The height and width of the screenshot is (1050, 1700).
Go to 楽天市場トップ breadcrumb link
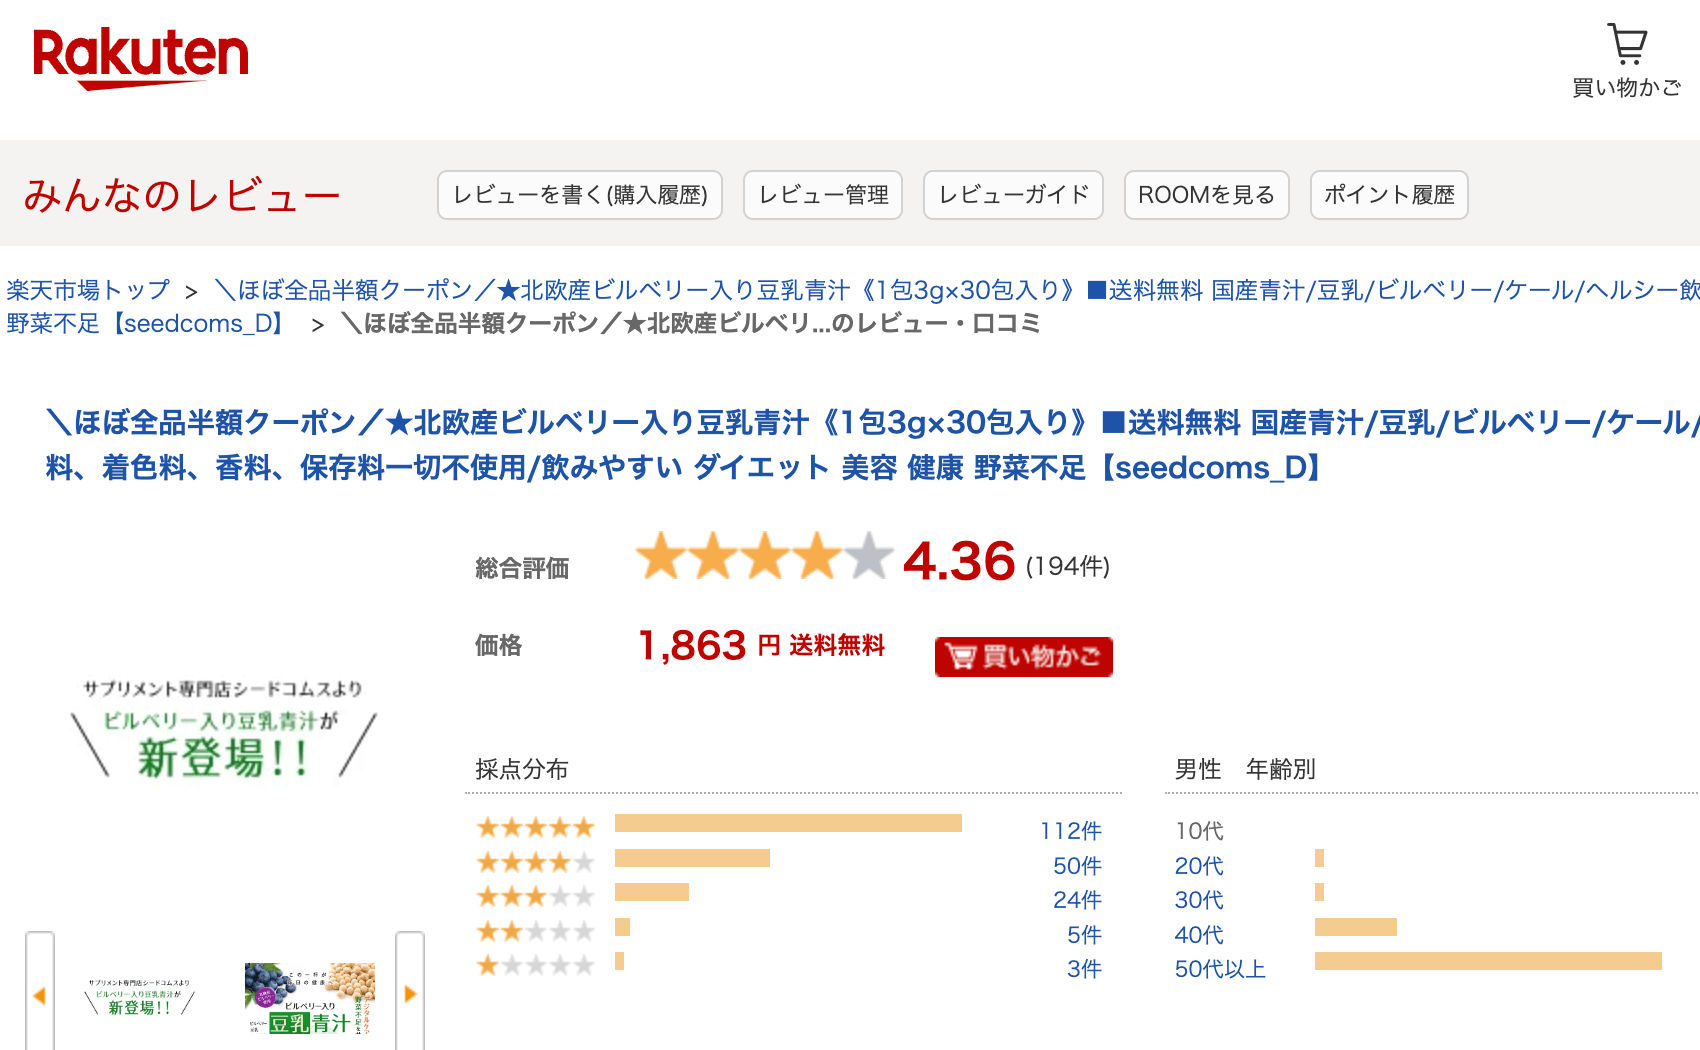88,290
